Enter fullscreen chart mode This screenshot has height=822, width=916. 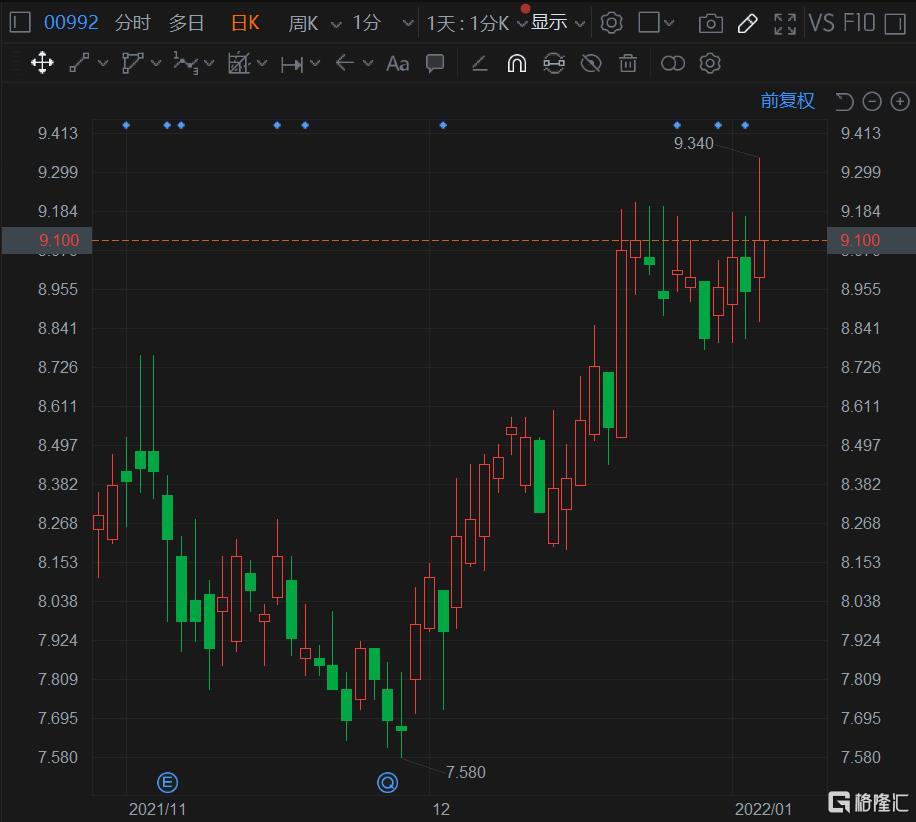[785, 23]
